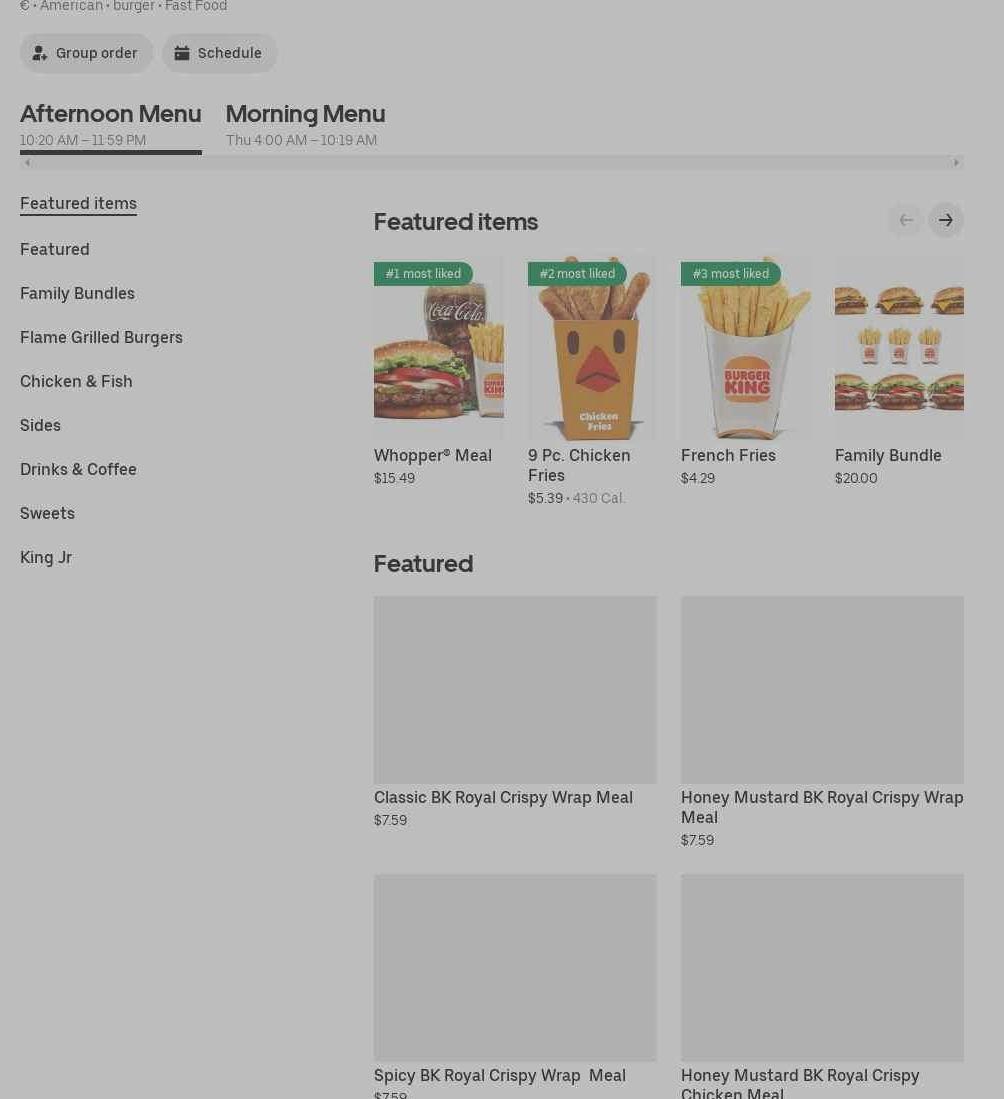Go to Flame Grilled Burgers section

click(x=101, y=338)
